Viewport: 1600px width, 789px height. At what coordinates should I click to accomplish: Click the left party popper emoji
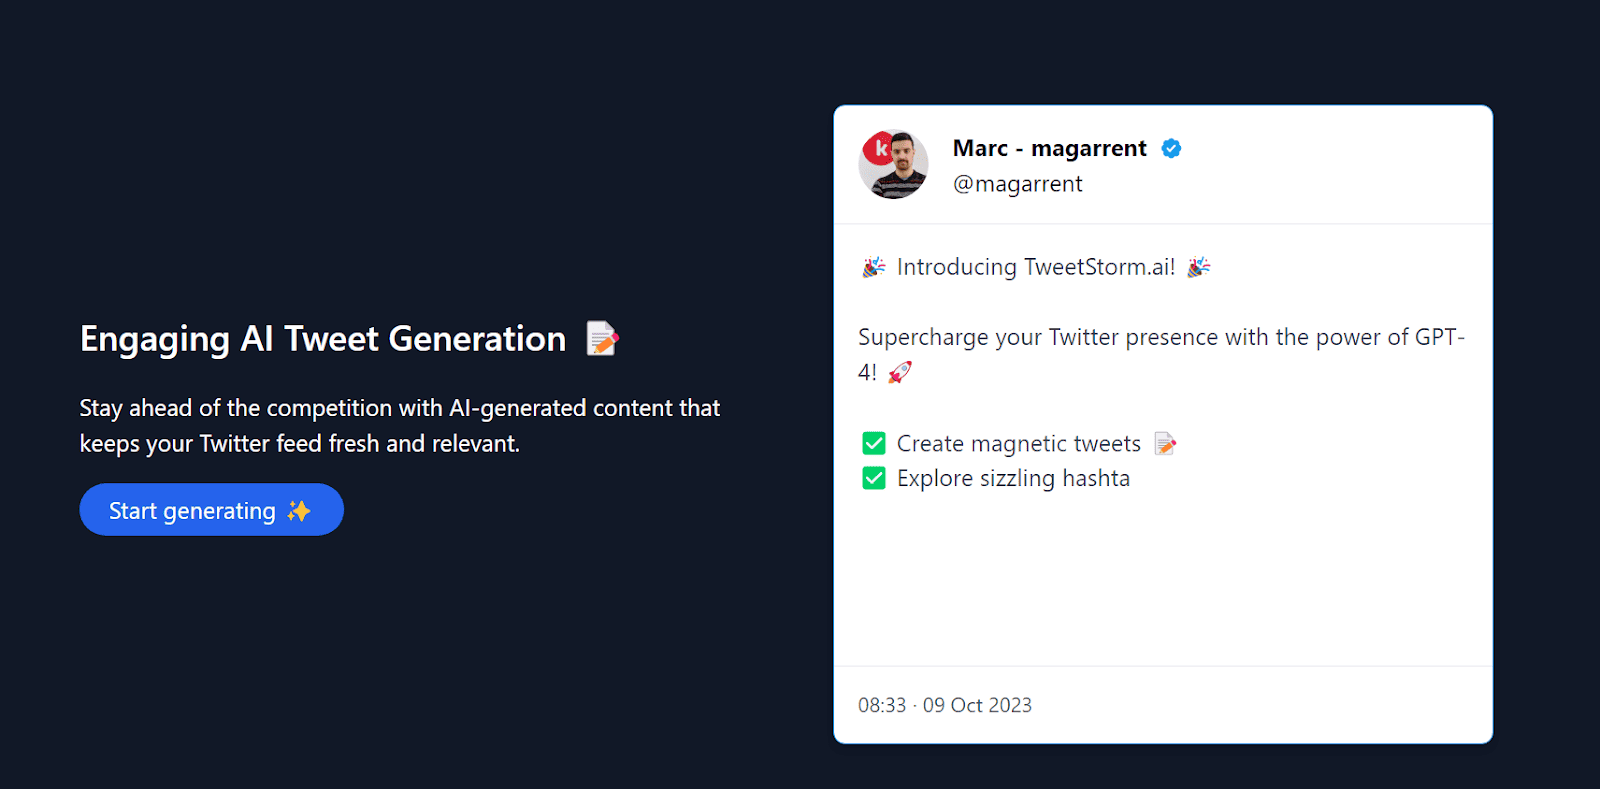click(x=874, y=267)
